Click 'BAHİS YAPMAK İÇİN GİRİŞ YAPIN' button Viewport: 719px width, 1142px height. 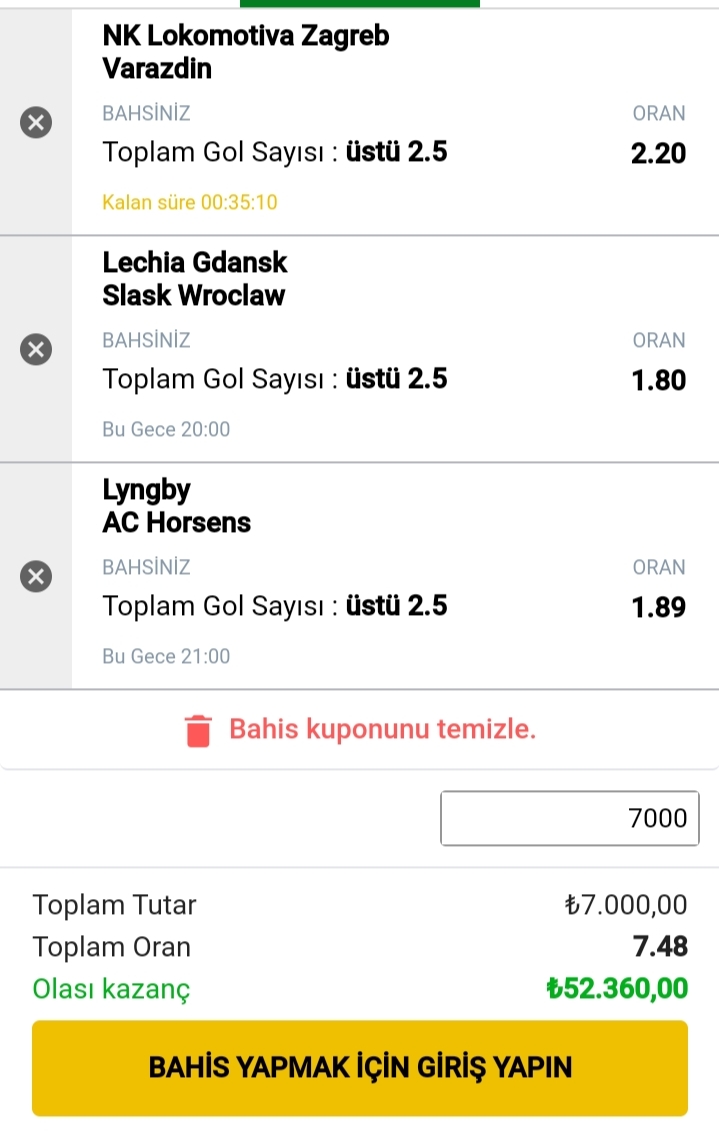pyautogui.click(x=360, y=1068)
